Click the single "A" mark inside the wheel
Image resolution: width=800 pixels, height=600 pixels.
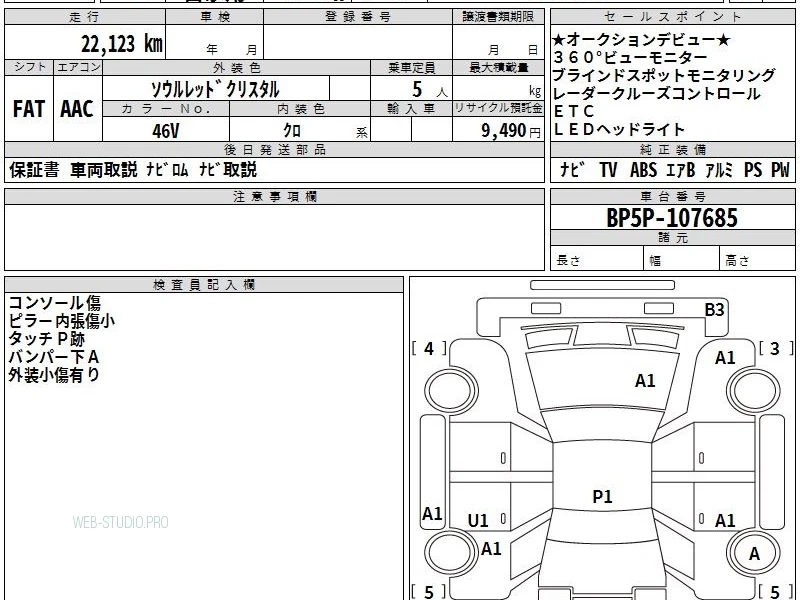(754, 554)
